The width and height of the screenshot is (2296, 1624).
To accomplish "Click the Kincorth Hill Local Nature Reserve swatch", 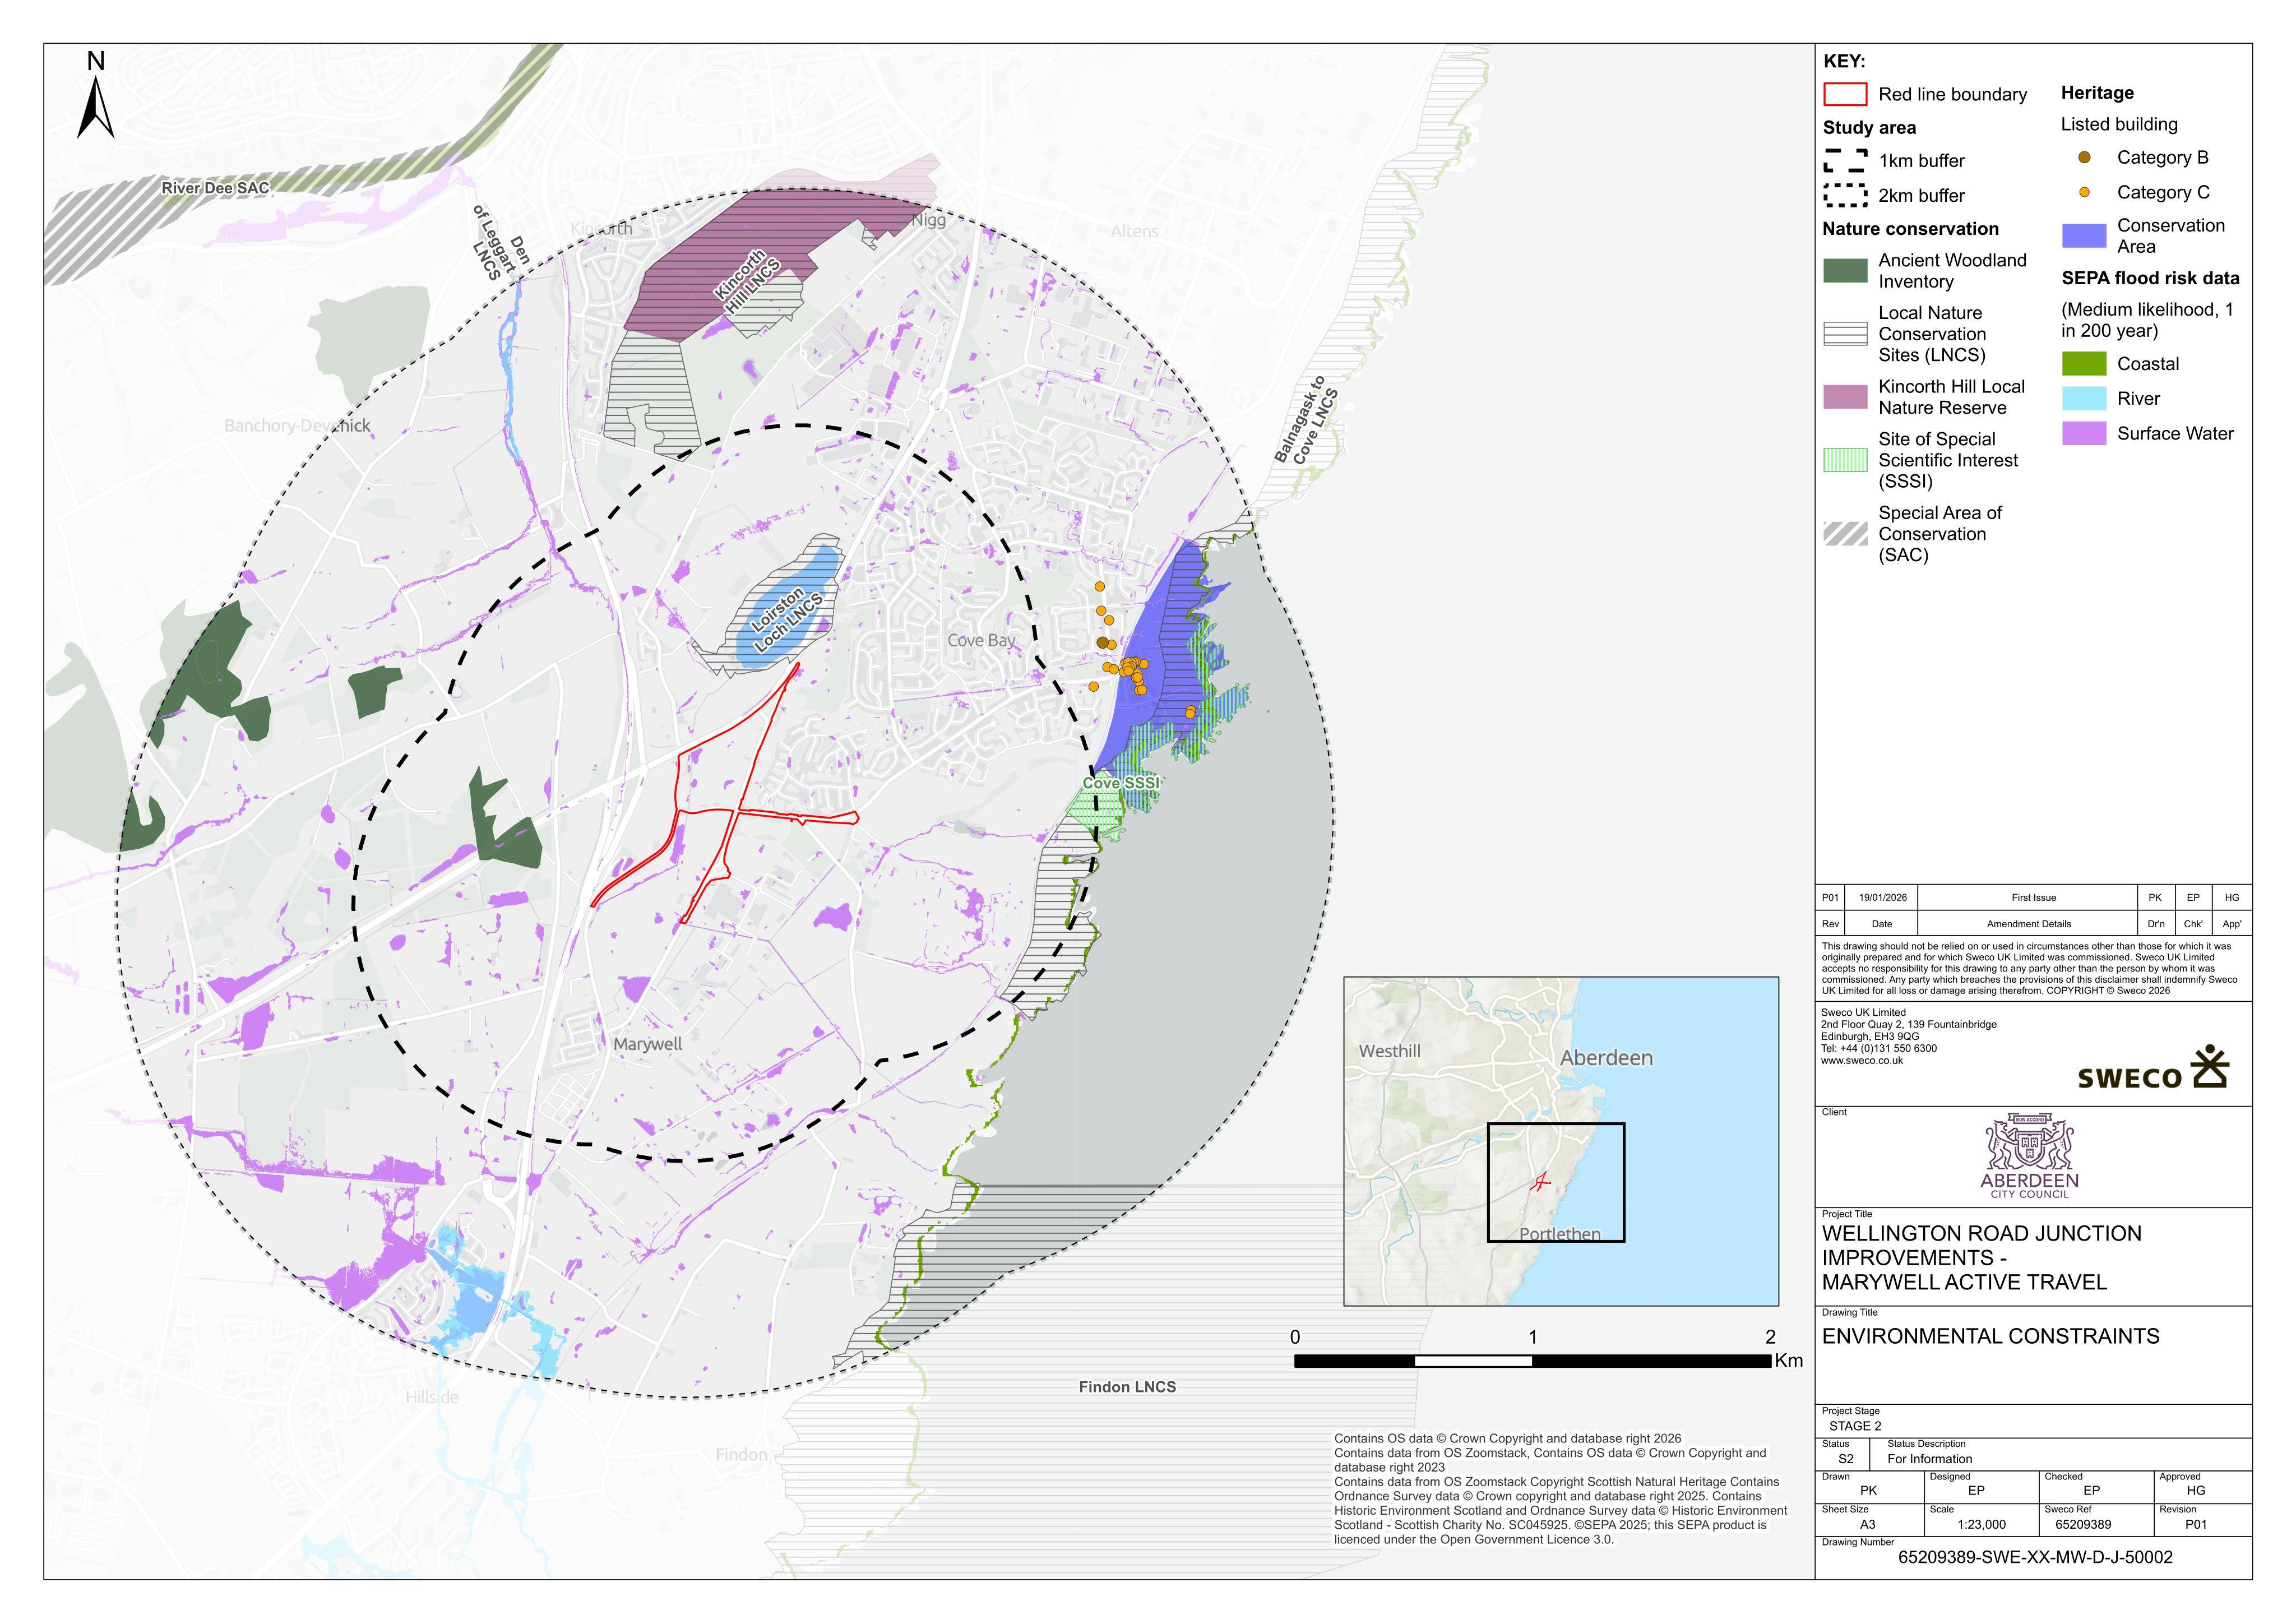I will pyautogui.click(x=1845, y=397).
